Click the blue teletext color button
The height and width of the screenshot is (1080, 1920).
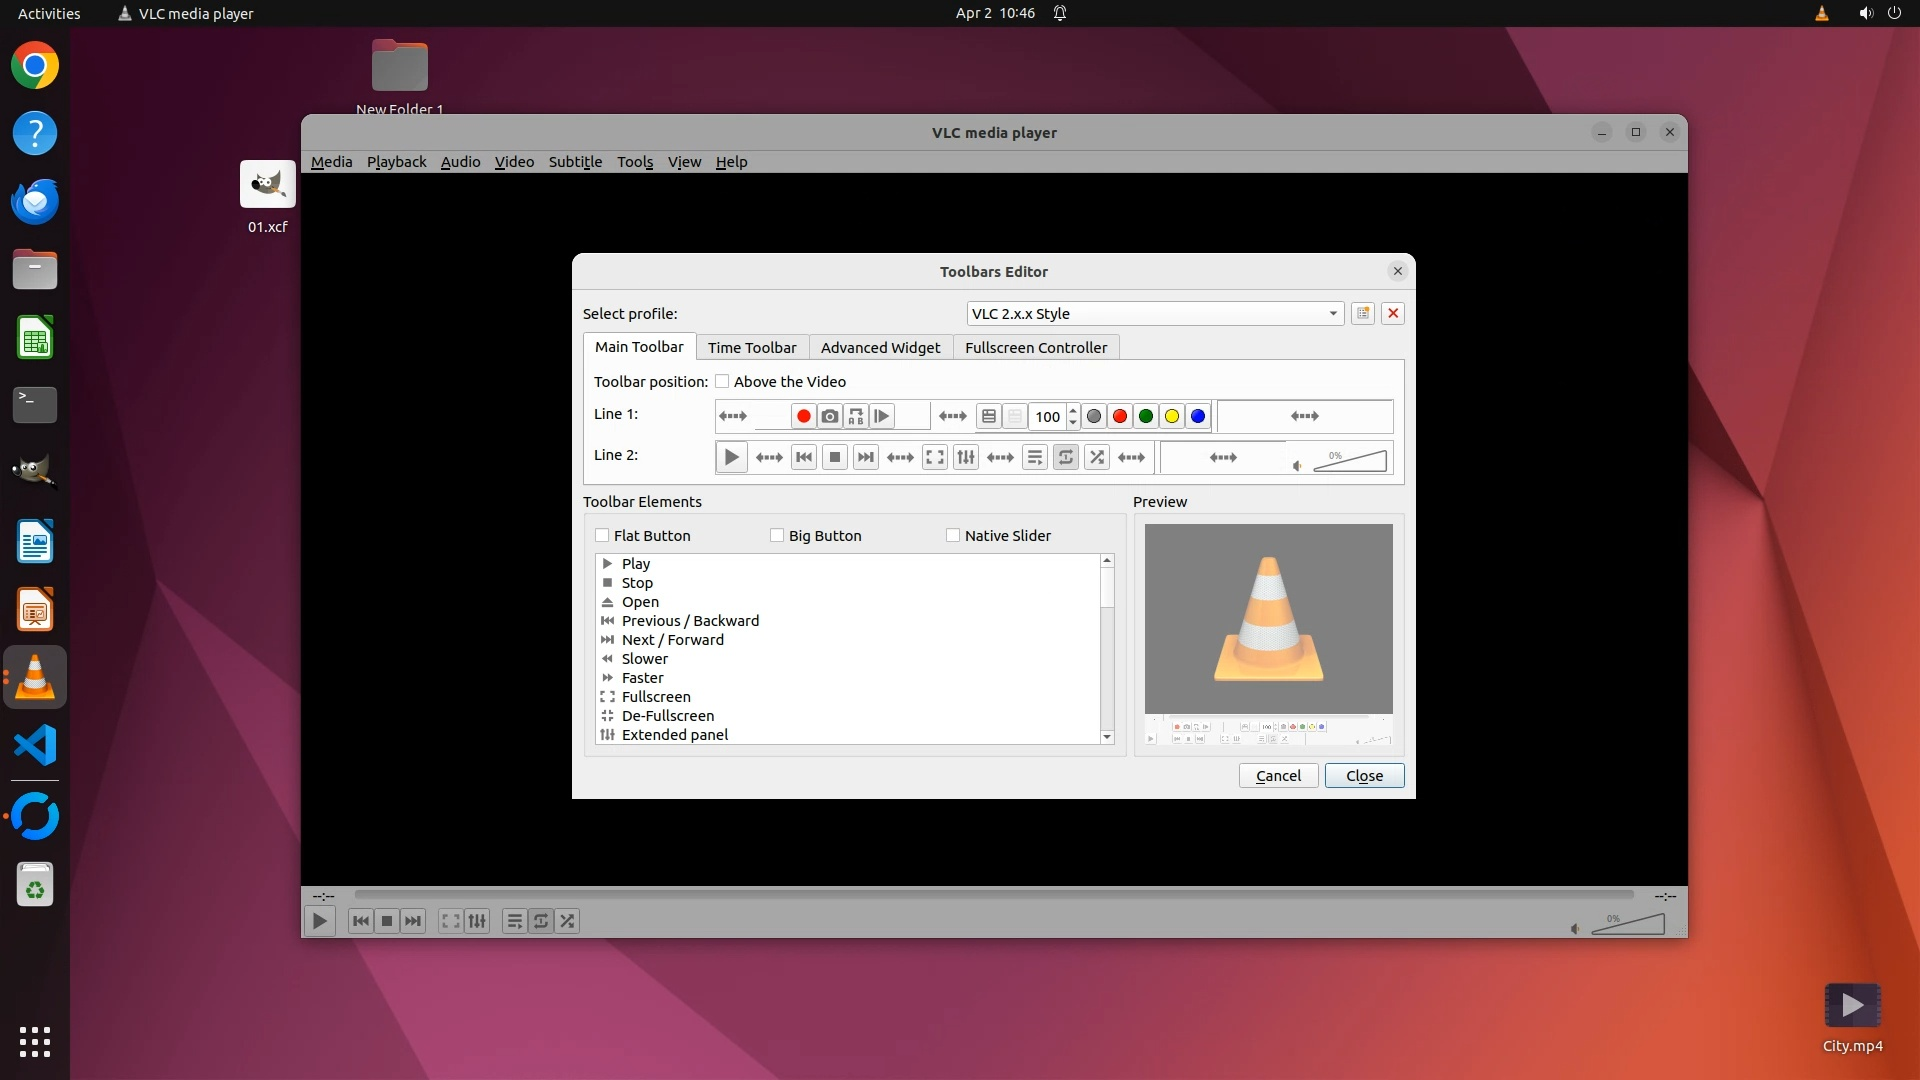click(x=1198, y=416)
